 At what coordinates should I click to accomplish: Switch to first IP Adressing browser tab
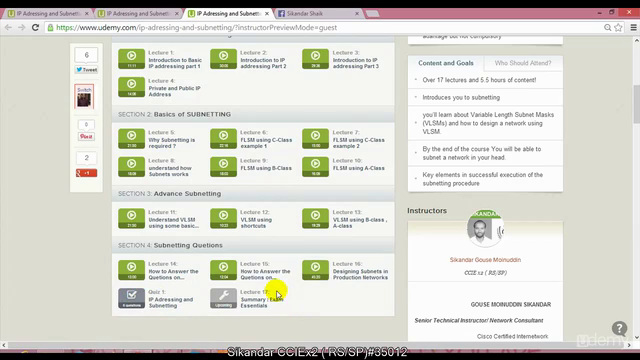pyautogui.click(x=48, y=13)
